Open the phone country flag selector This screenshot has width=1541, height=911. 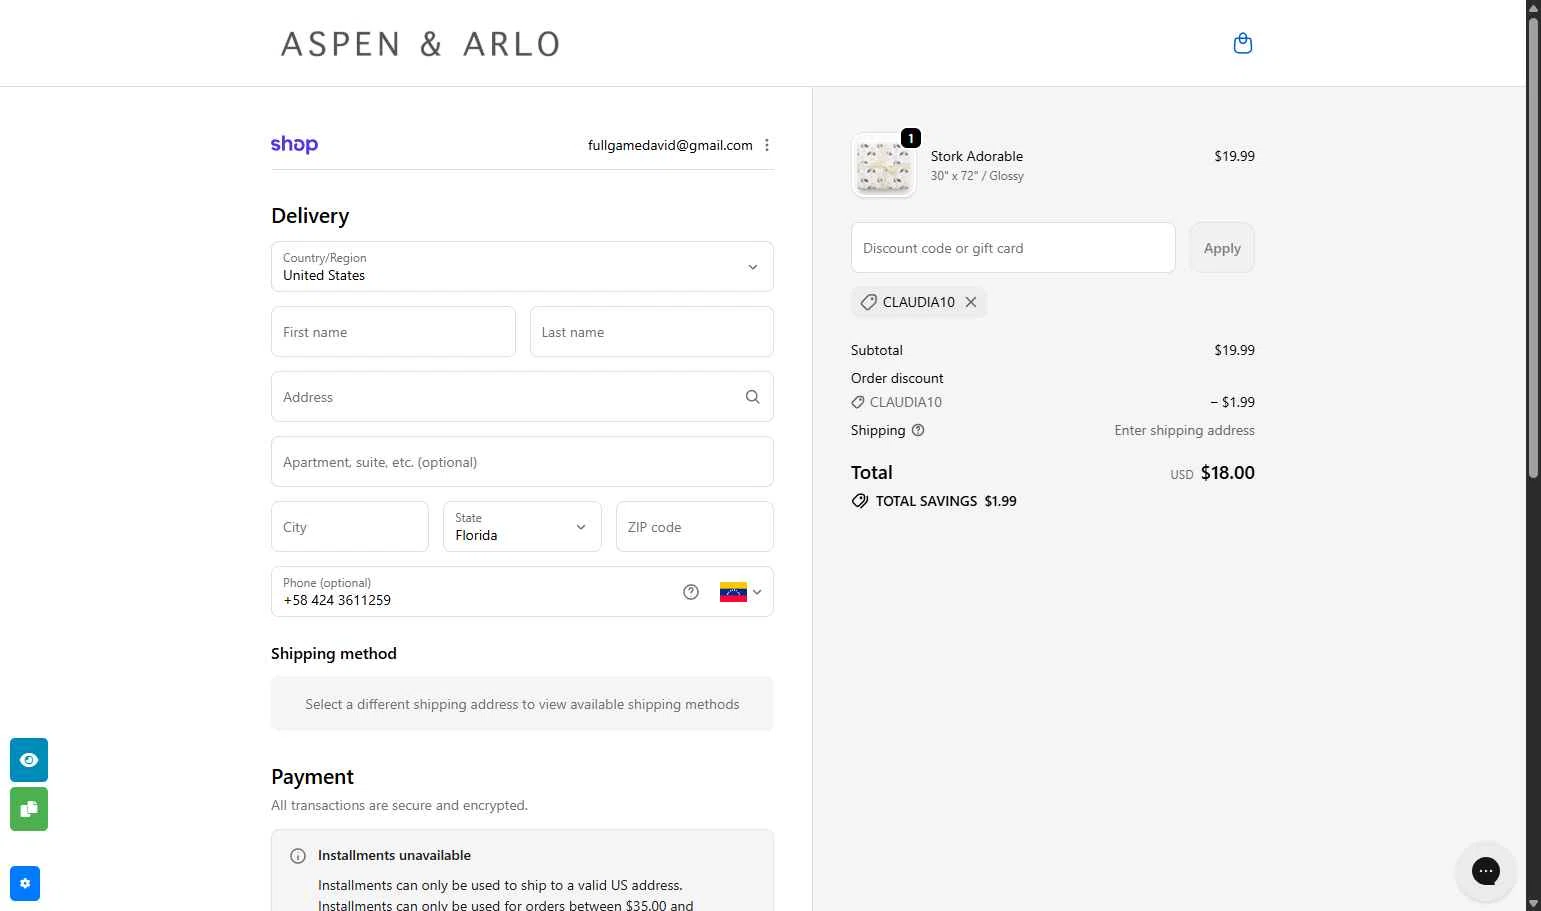tap(741, 592)
